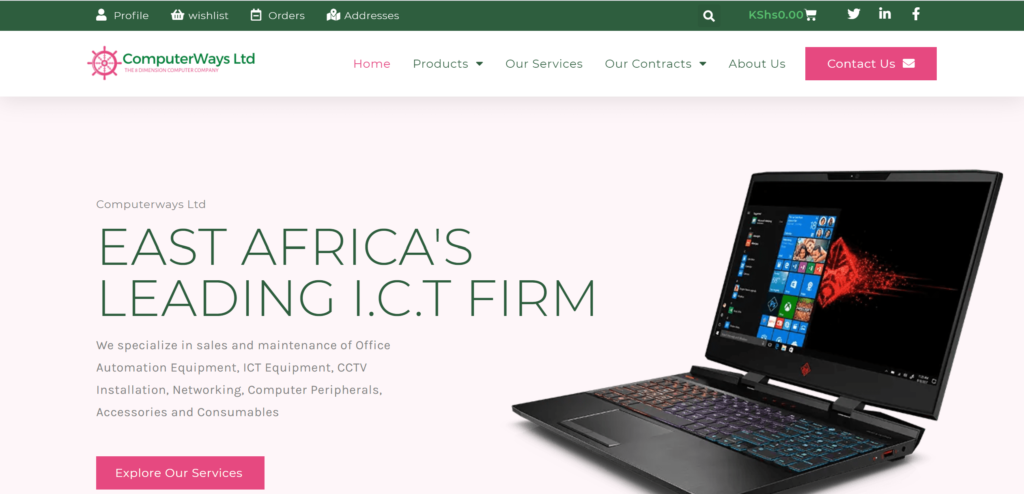
Task: Click the search magnifier icon
Action: coord(709,16)
